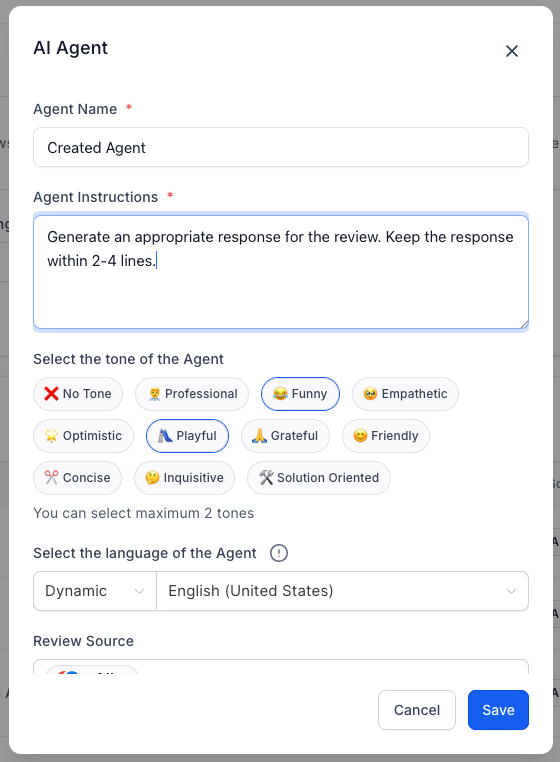Click the red X No Tone icon

click(51, 394)
